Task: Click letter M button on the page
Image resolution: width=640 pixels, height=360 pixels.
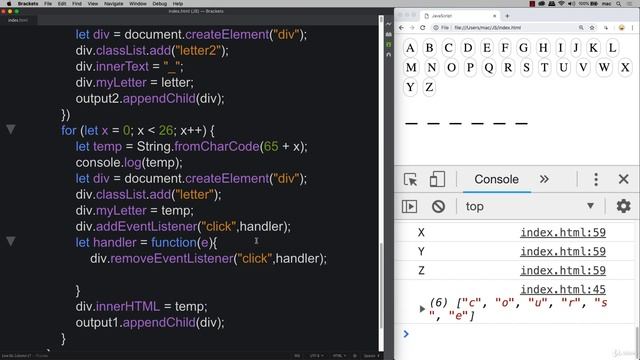Action: pyautogui.click(x=411, y=67)
